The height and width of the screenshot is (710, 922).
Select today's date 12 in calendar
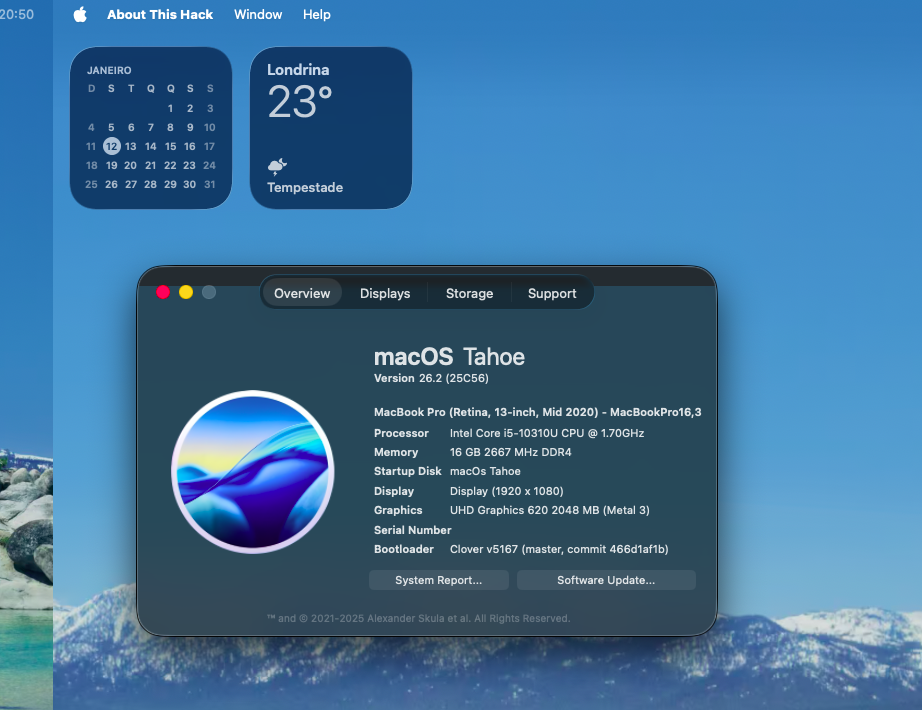tap(112, 146)
